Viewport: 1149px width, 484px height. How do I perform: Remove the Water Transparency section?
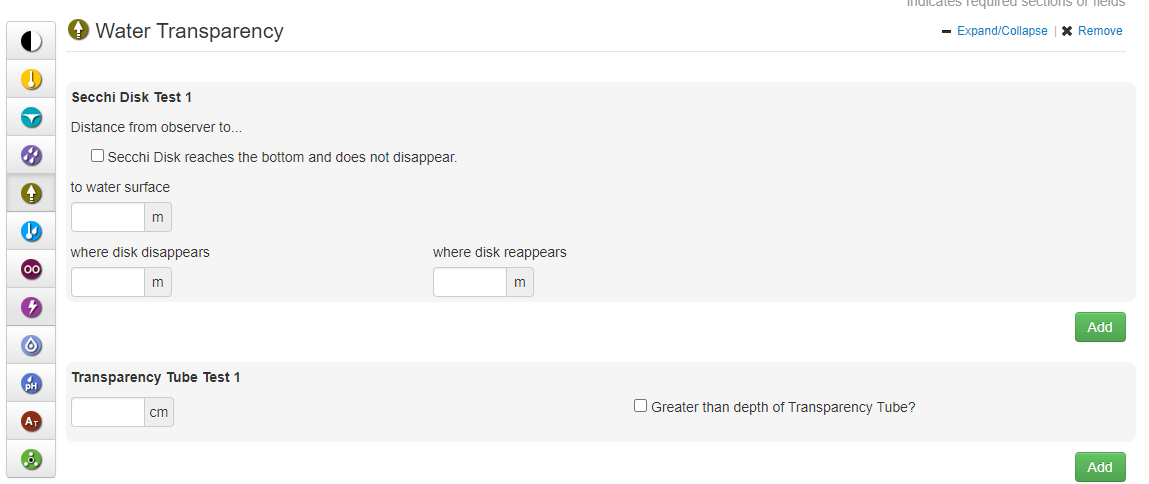pyautogui.click(x=1099, y=31)
